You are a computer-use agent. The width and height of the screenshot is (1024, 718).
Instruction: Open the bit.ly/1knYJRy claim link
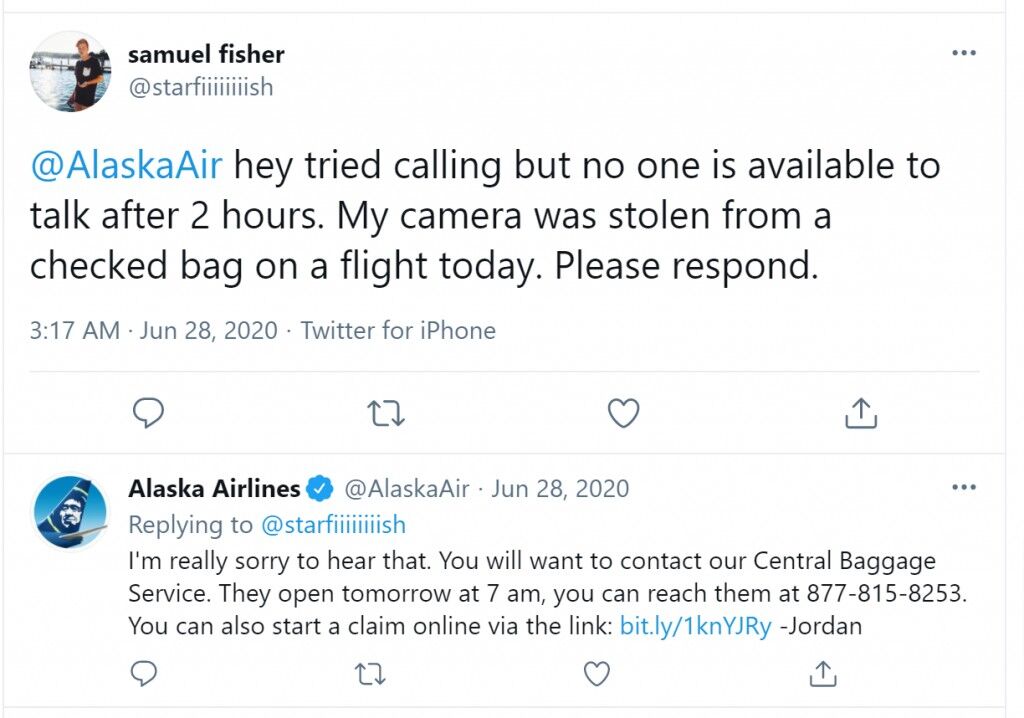696,626
